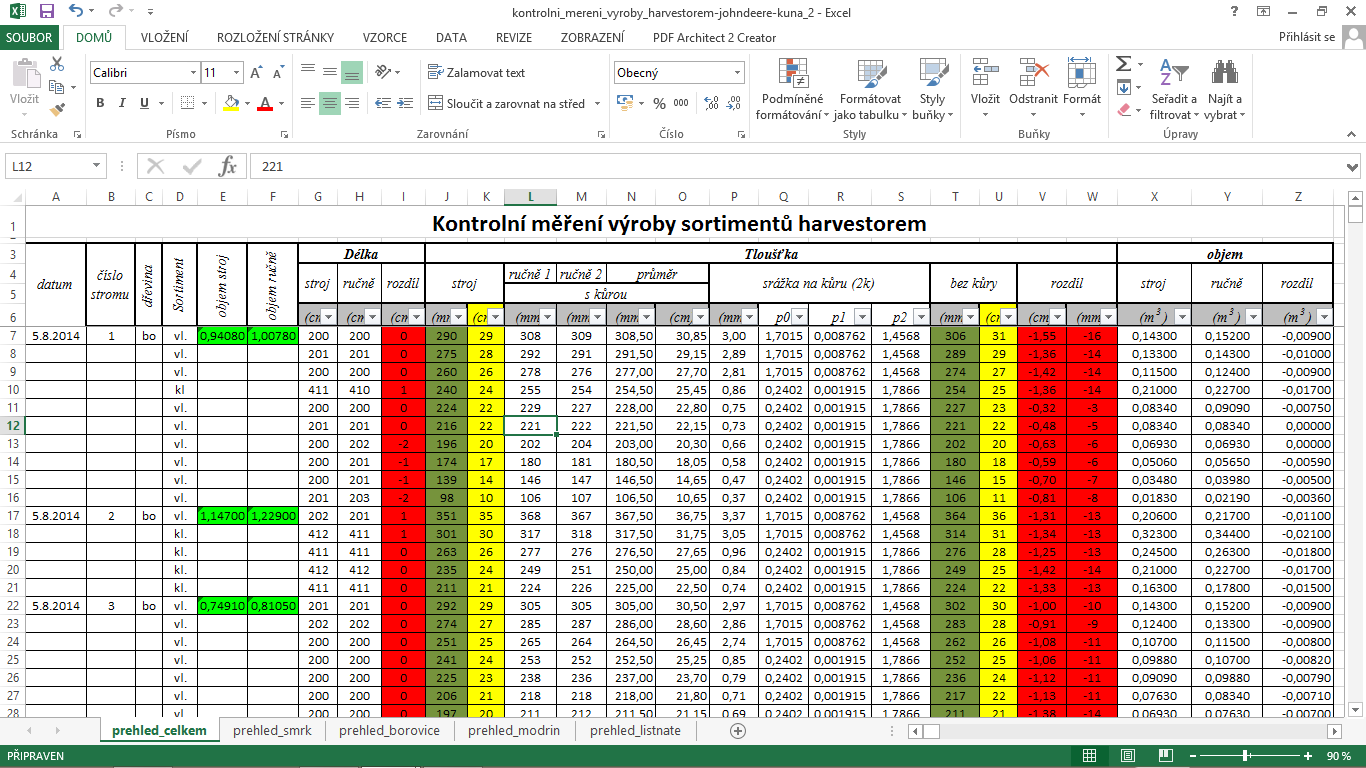Expand Sloučit a zarovnat na střed arrow
Screen dimensions: 1366x768
pos(597,103)
